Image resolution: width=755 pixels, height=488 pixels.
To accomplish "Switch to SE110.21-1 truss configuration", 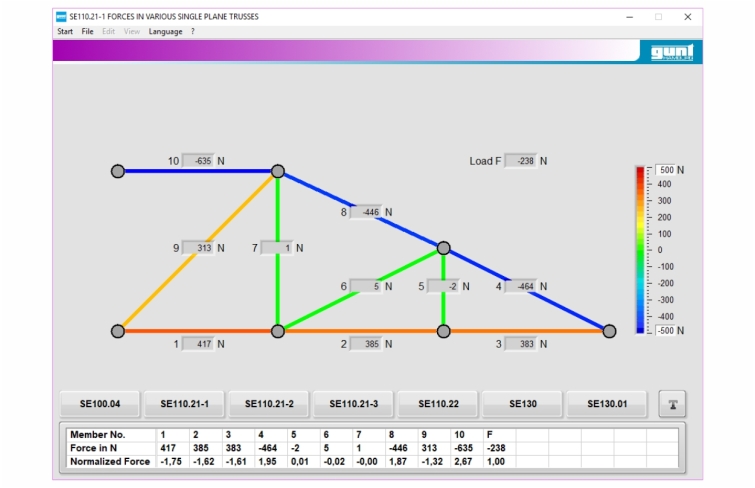I will point(184,404).
